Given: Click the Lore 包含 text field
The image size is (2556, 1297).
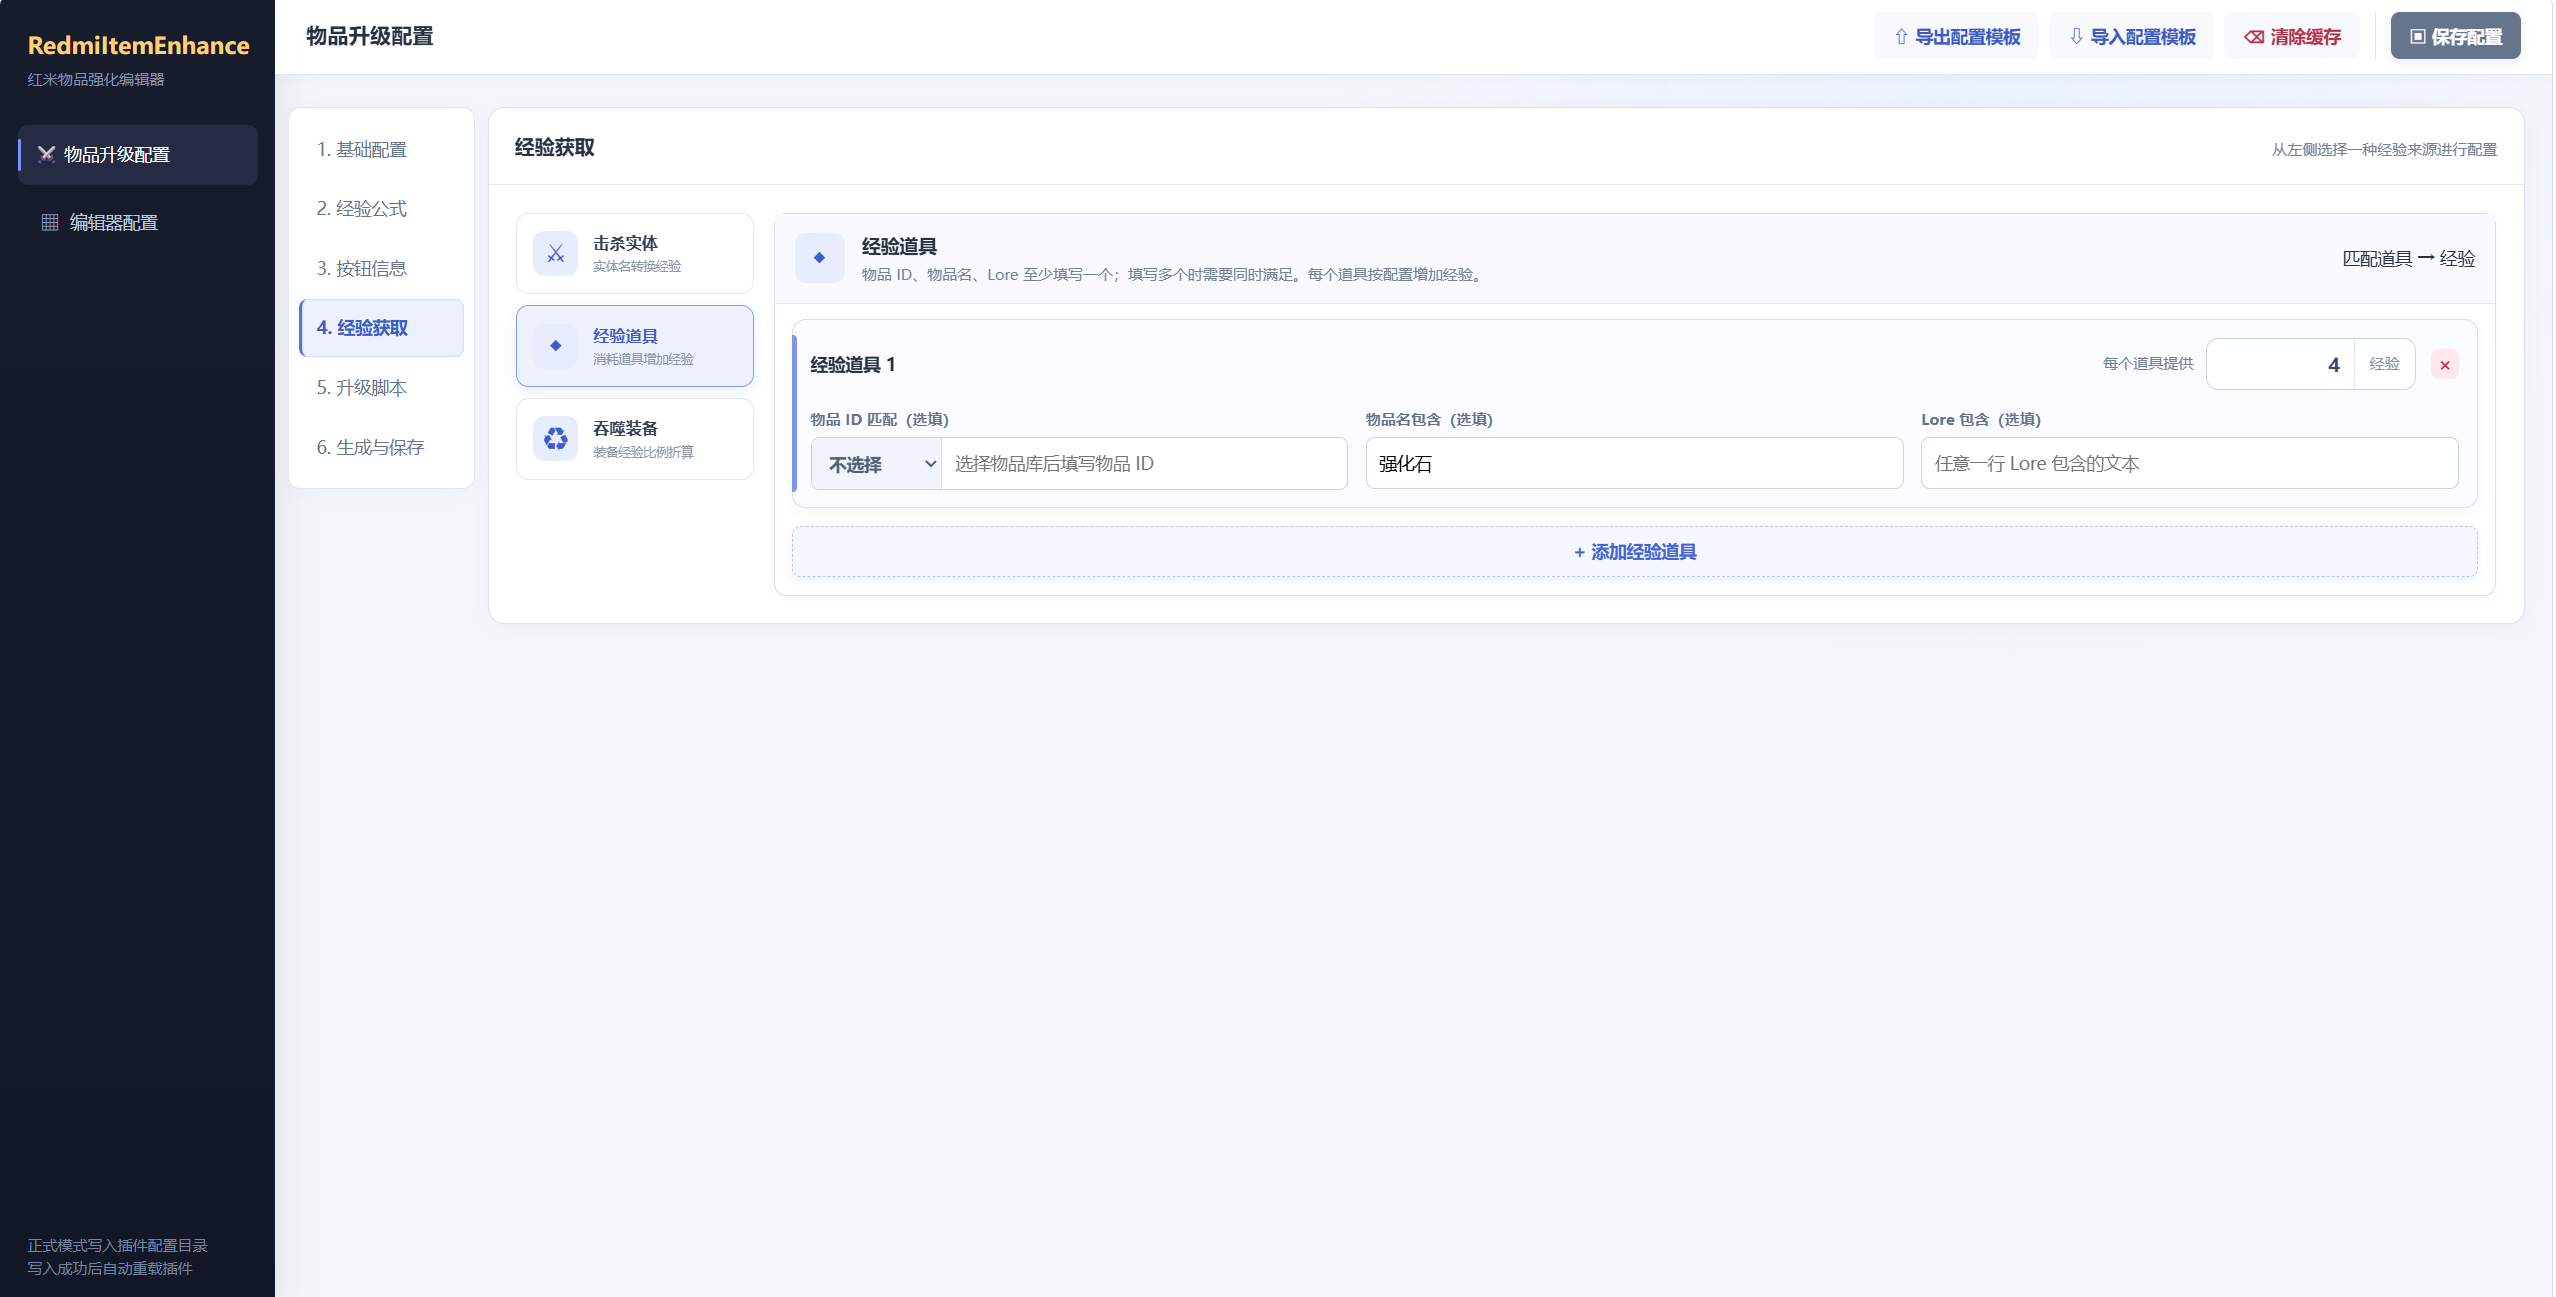Looking at the screenshot, I should pyautogui.click(x=2189, y=463).
